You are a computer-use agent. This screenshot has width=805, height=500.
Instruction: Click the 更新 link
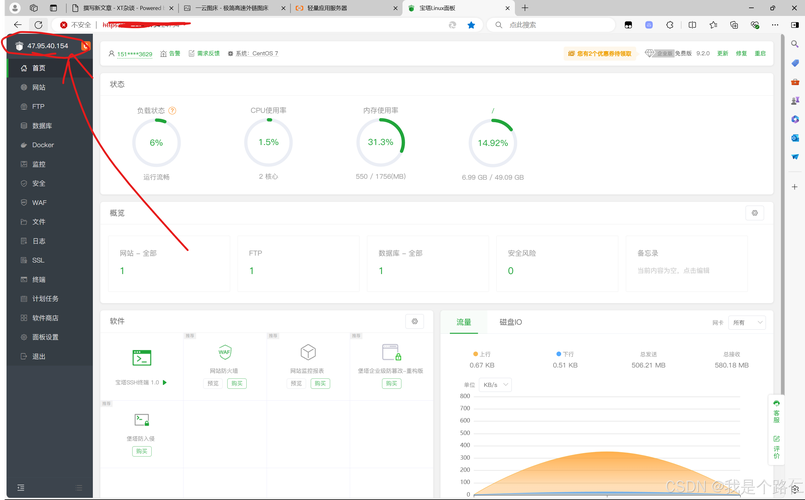click(722, 53)
